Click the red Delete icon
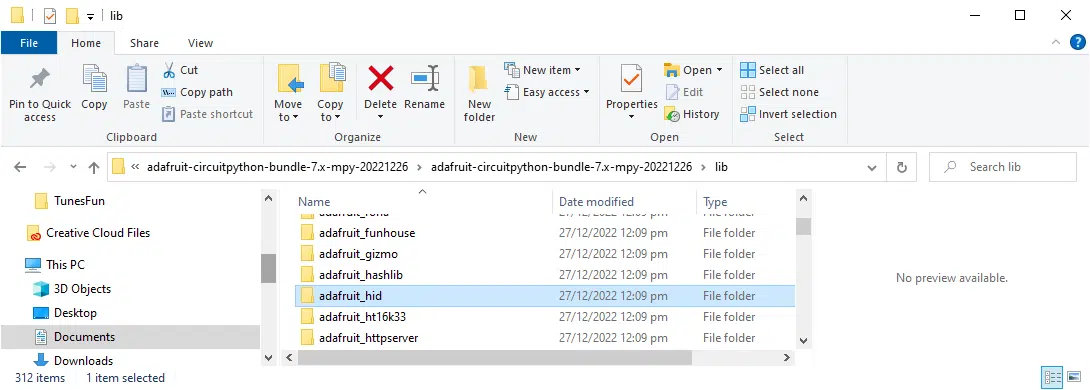Viewport: 1090px width, 390px height. [x=380, y=78]
